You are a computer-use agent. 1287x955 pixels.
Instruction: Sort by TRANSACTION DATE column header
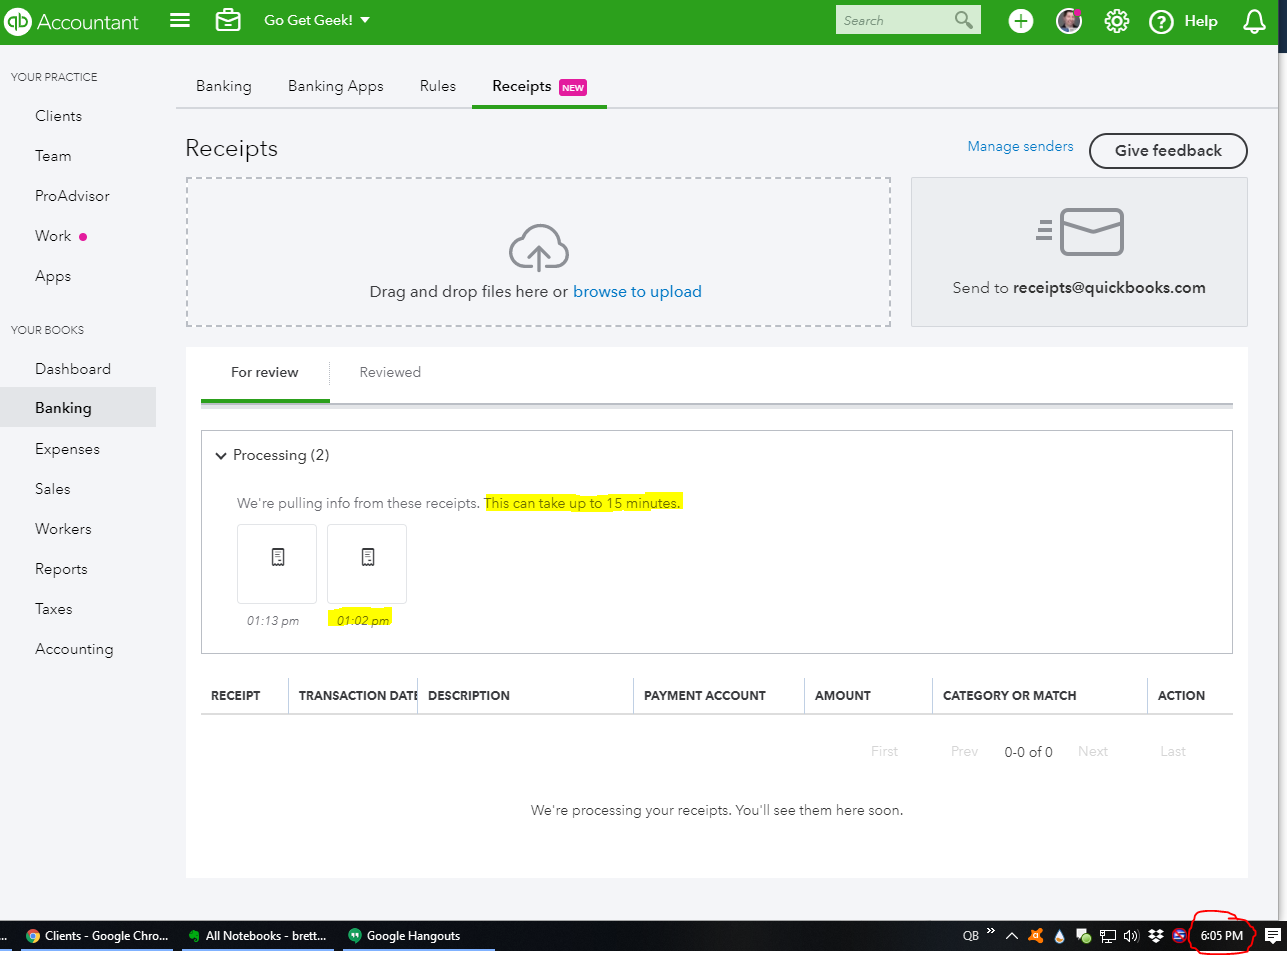(x=357, y=695)
